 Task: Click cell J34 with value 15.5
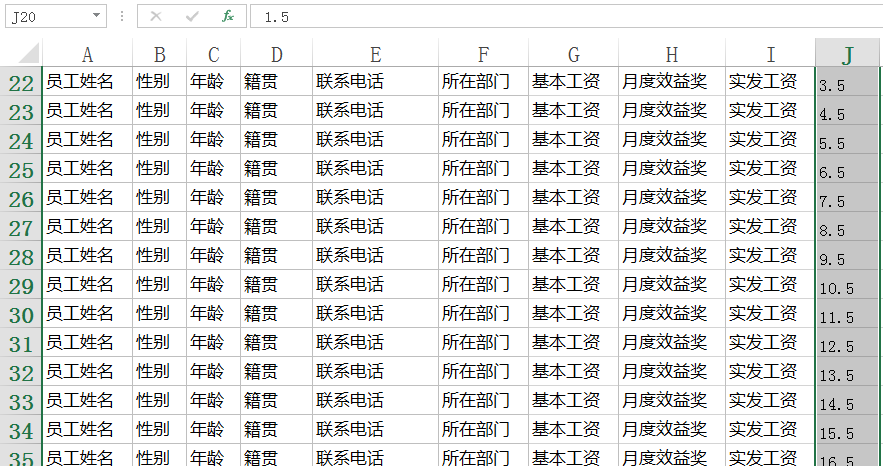(848, 431)
